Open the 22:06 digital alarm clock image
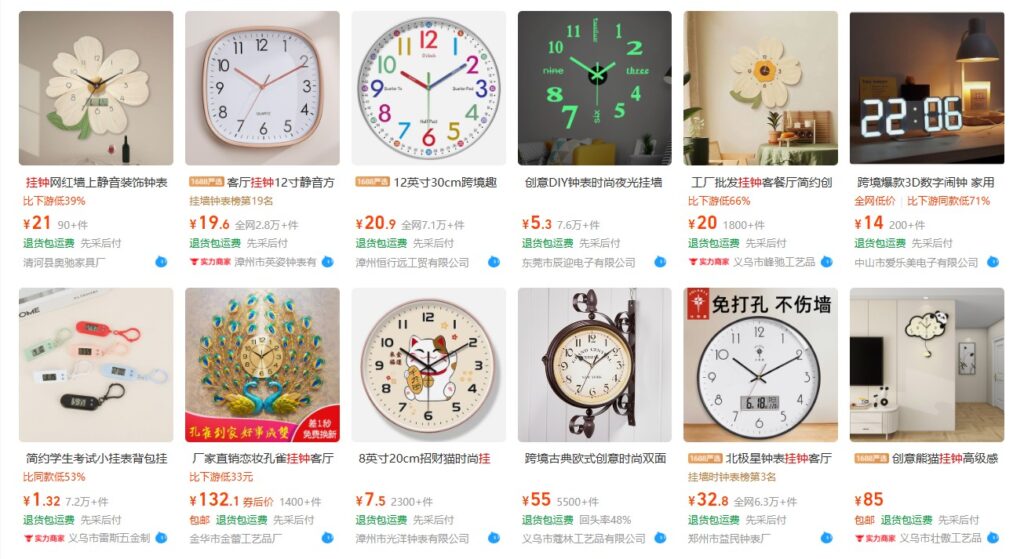The height and width of the screenshot is (559, 1024). pyautogui.click(x=927, y=88)
